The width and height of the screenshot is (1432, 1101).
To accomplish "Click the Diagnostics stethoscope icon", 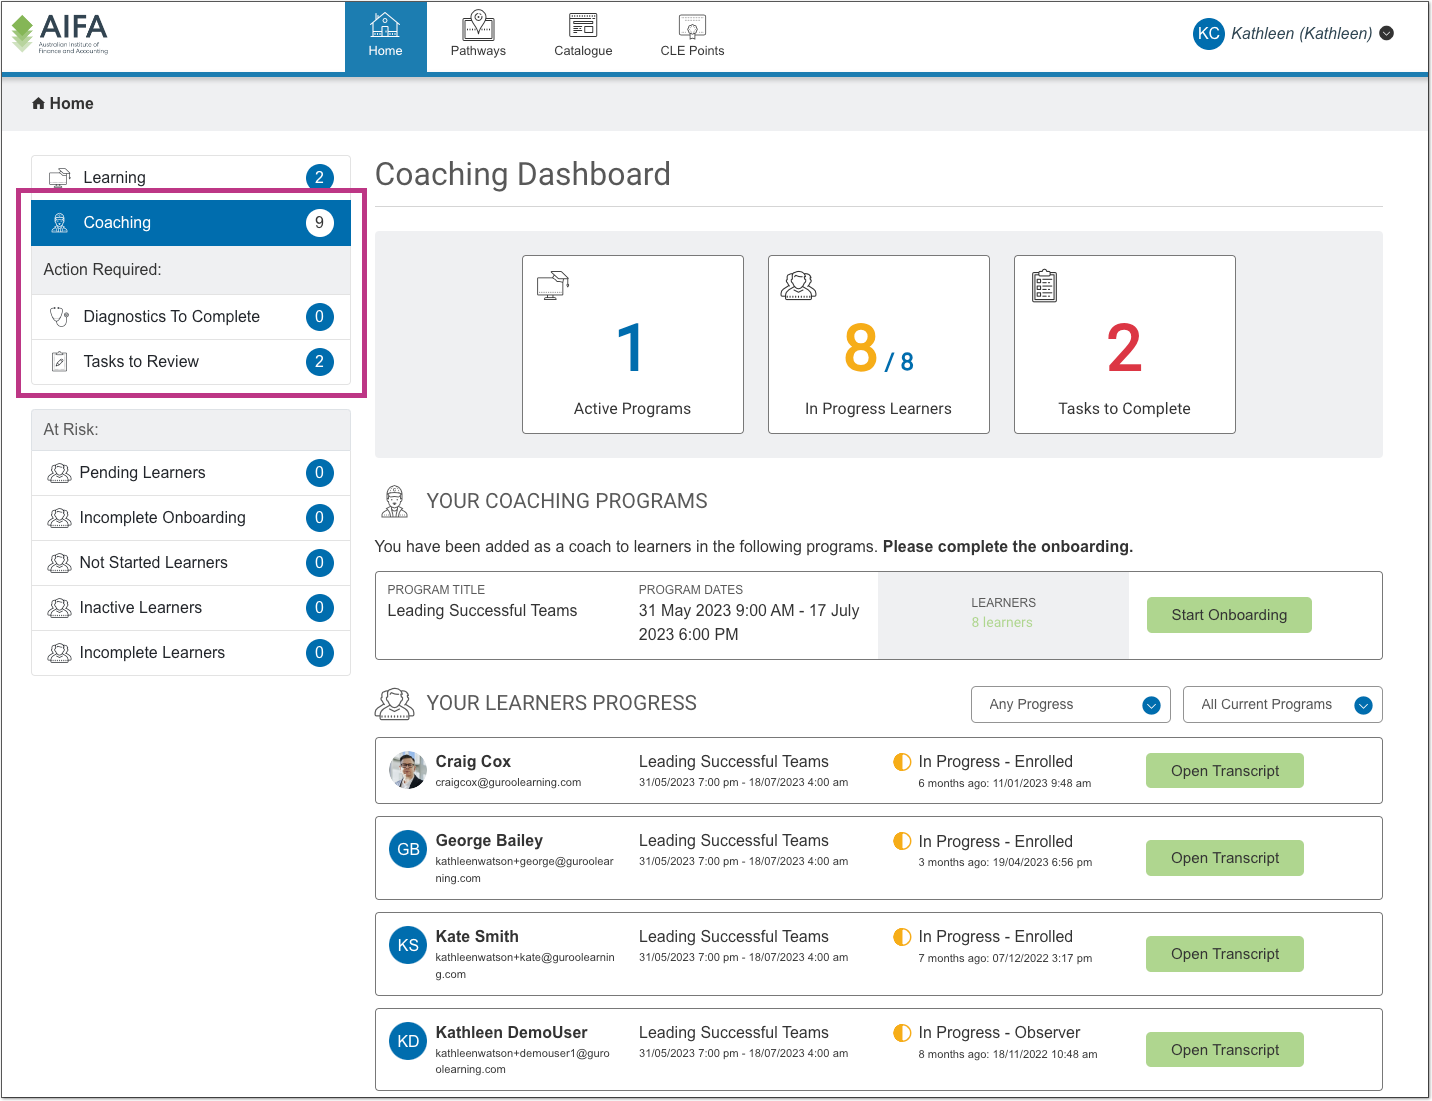I will (59, 316).
